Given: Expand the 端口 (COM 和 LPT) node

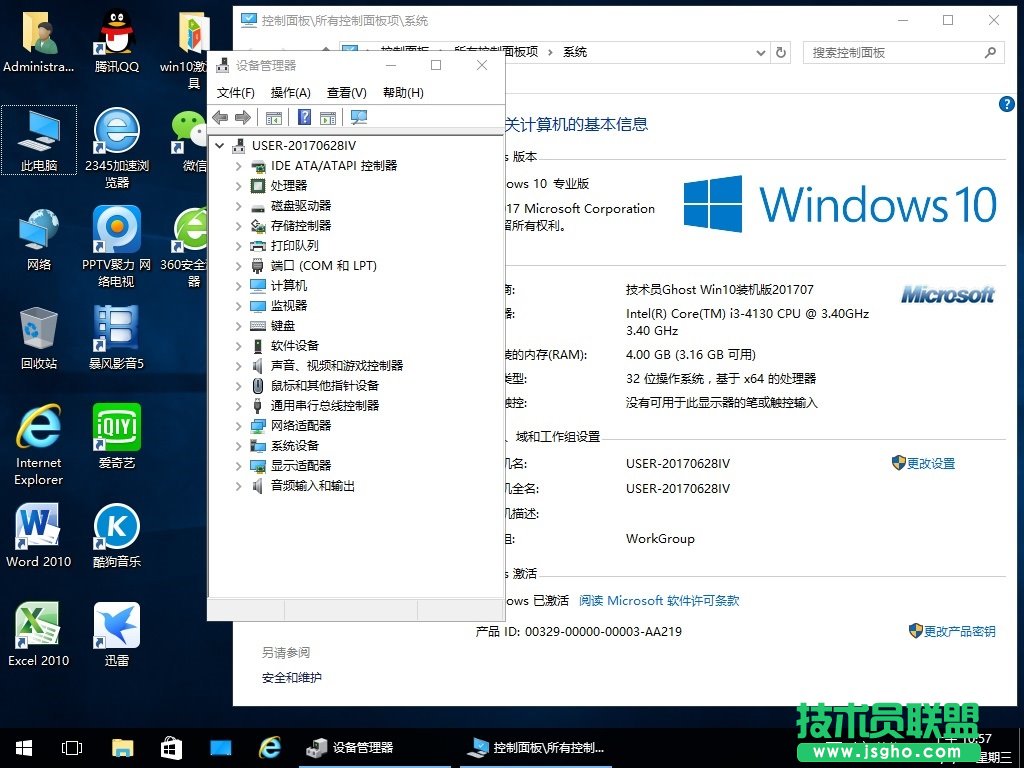Looking at the screenshot, I should click(238, 266).
